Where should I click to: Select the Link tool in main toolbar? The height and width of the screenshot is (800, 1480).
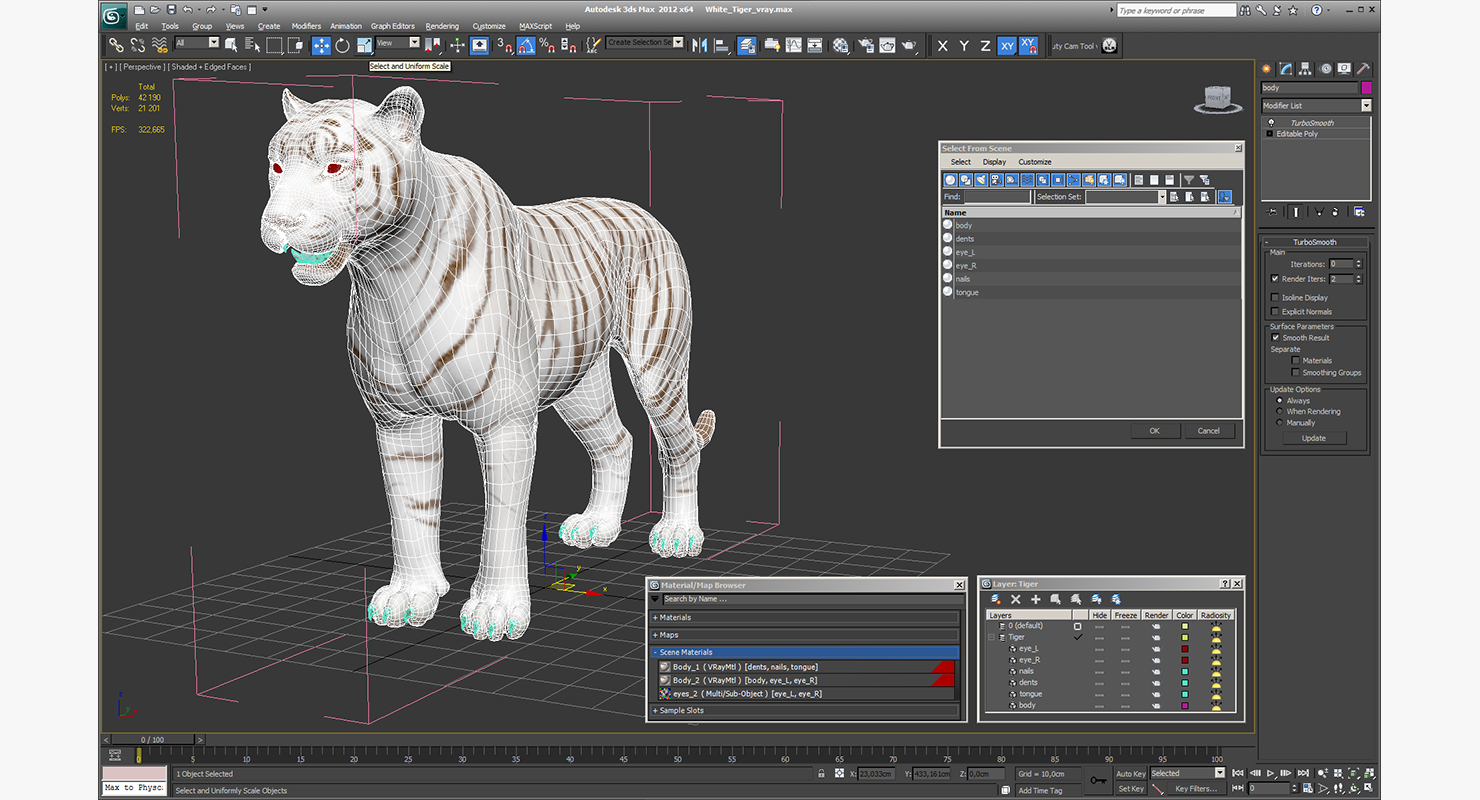(116, 45)
